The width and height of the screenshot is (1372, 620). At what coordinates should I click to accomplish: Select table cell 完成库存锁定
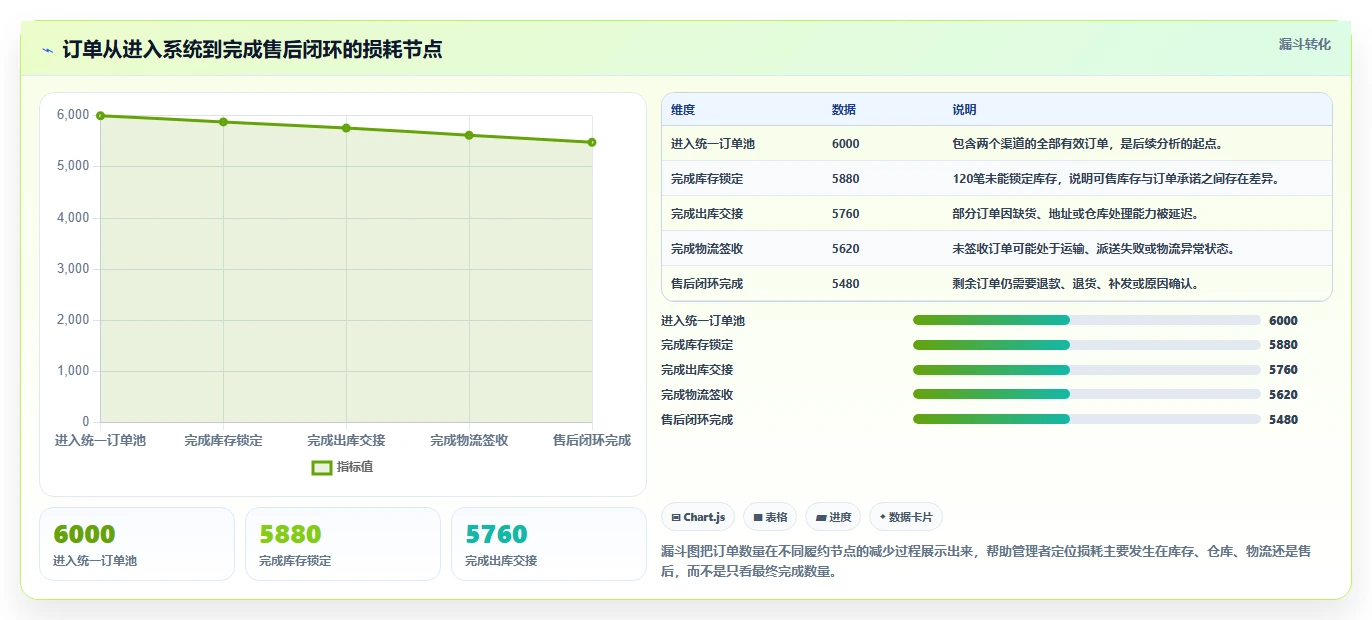pyautogui.click(x=707, y=179)
